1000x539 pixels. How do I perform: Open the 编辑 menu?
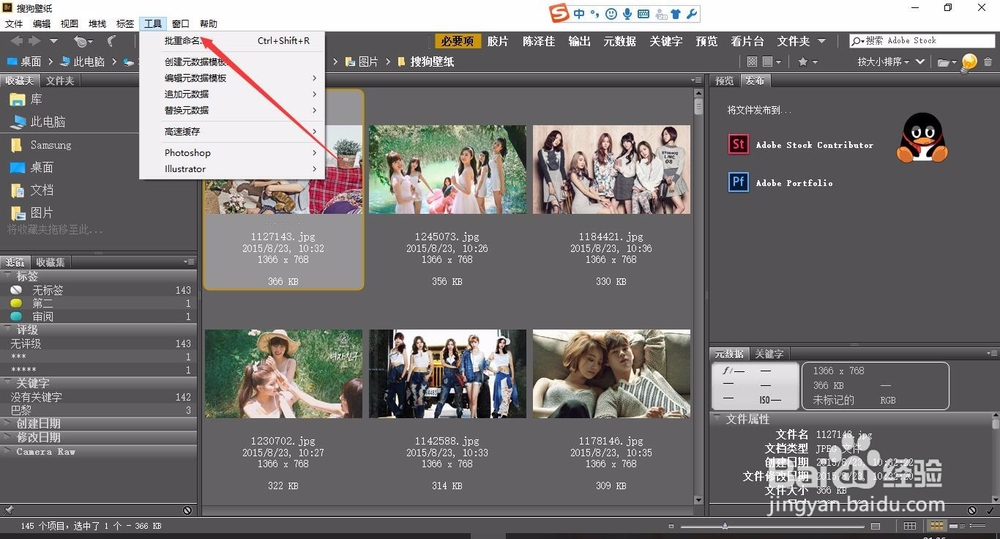pos(41,24)
